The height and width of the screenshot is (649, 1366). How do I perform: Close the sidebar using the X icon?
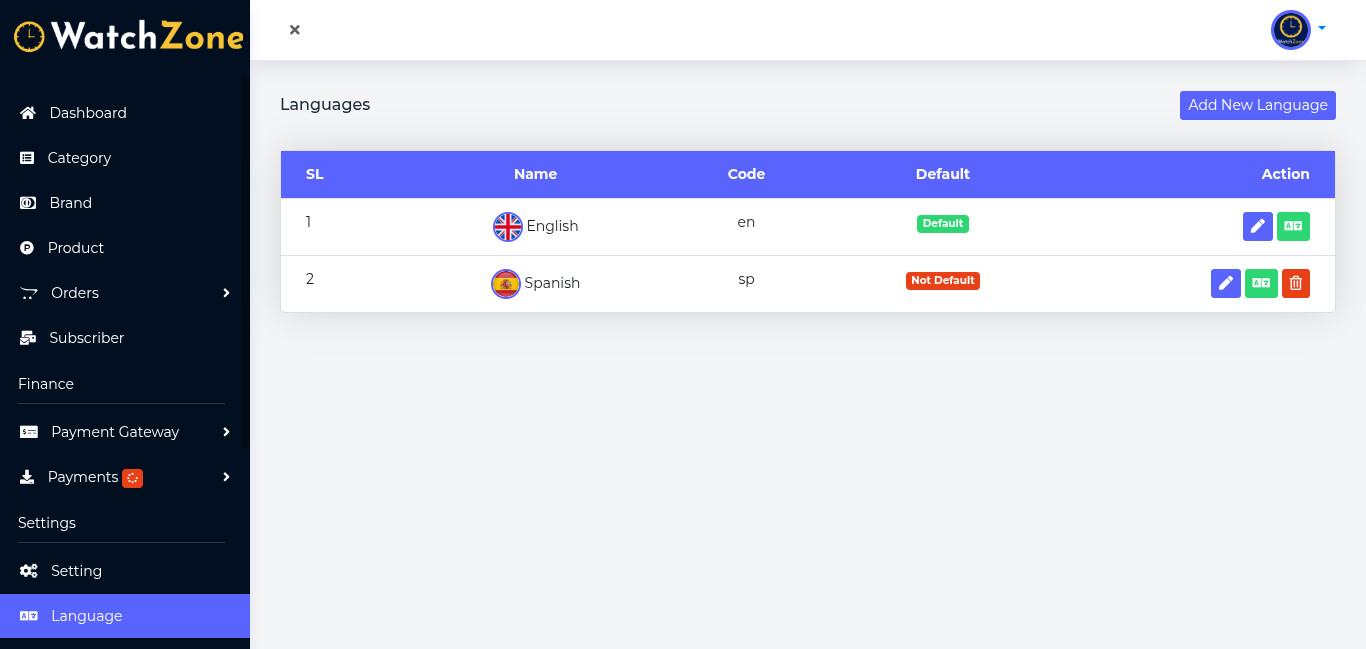(x=295, y=30)
